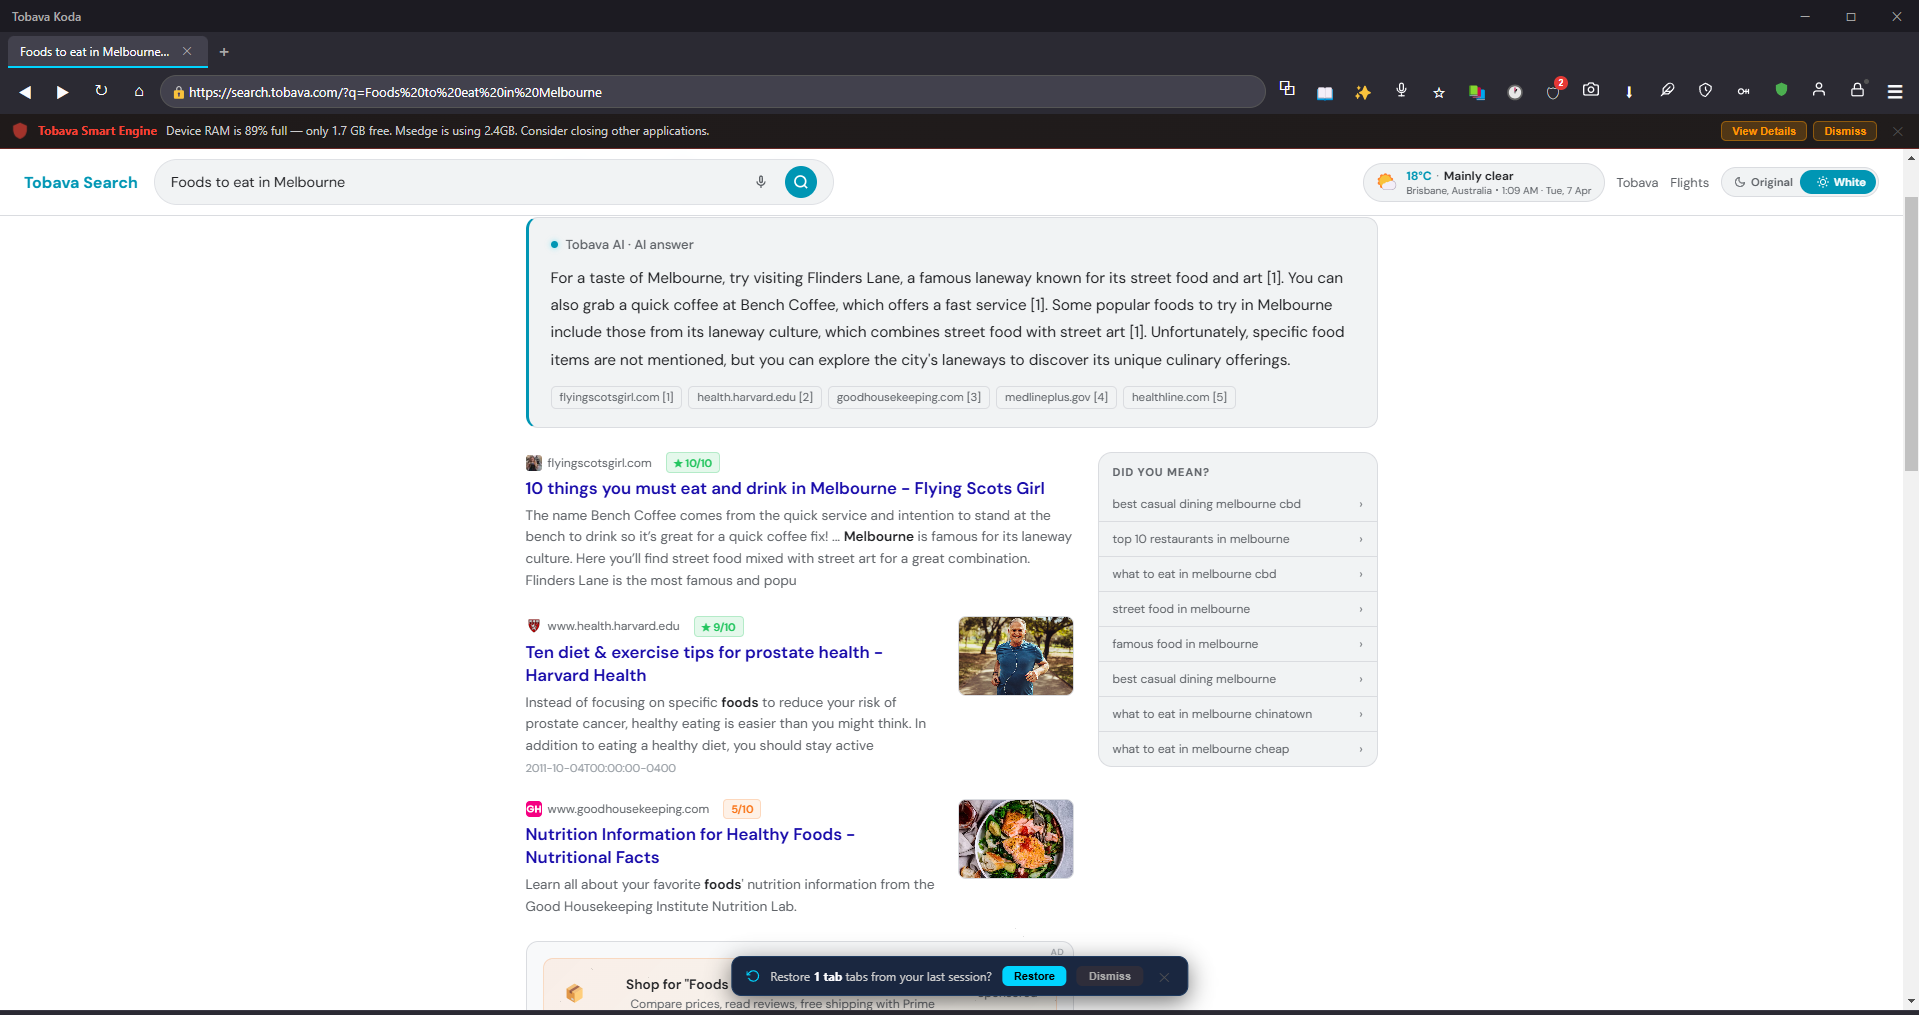
Task: Expand 'what to eat in melbourne cbd' suggestion
Action: point(1237,574)
